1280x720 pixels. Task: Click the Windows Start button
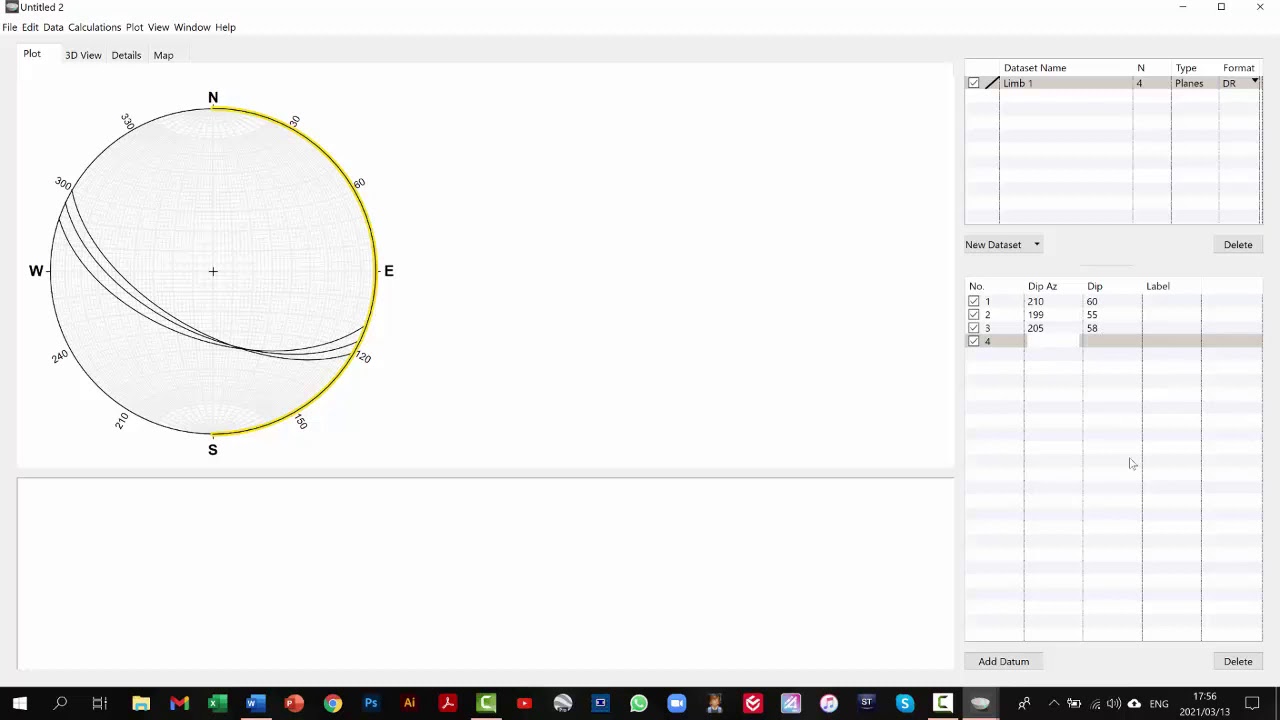[x=20, y=704]
